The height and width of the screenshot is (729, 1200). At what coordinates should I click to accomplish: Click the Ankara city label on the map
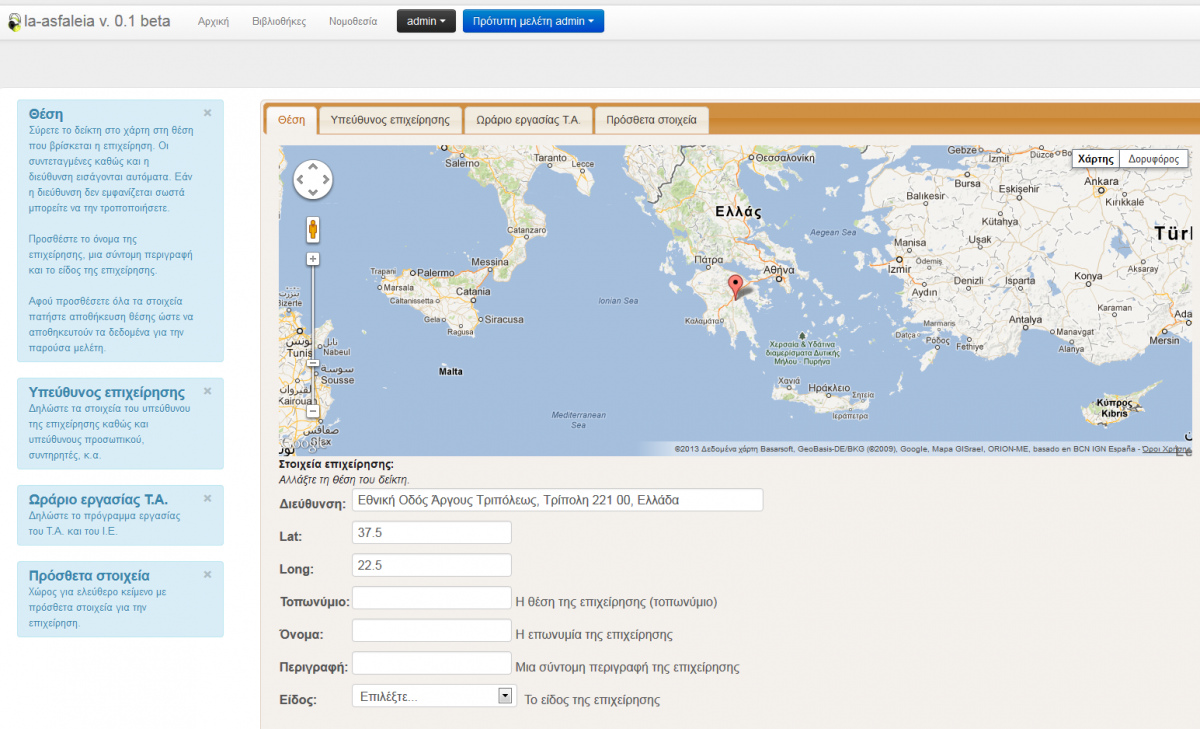1102,181
